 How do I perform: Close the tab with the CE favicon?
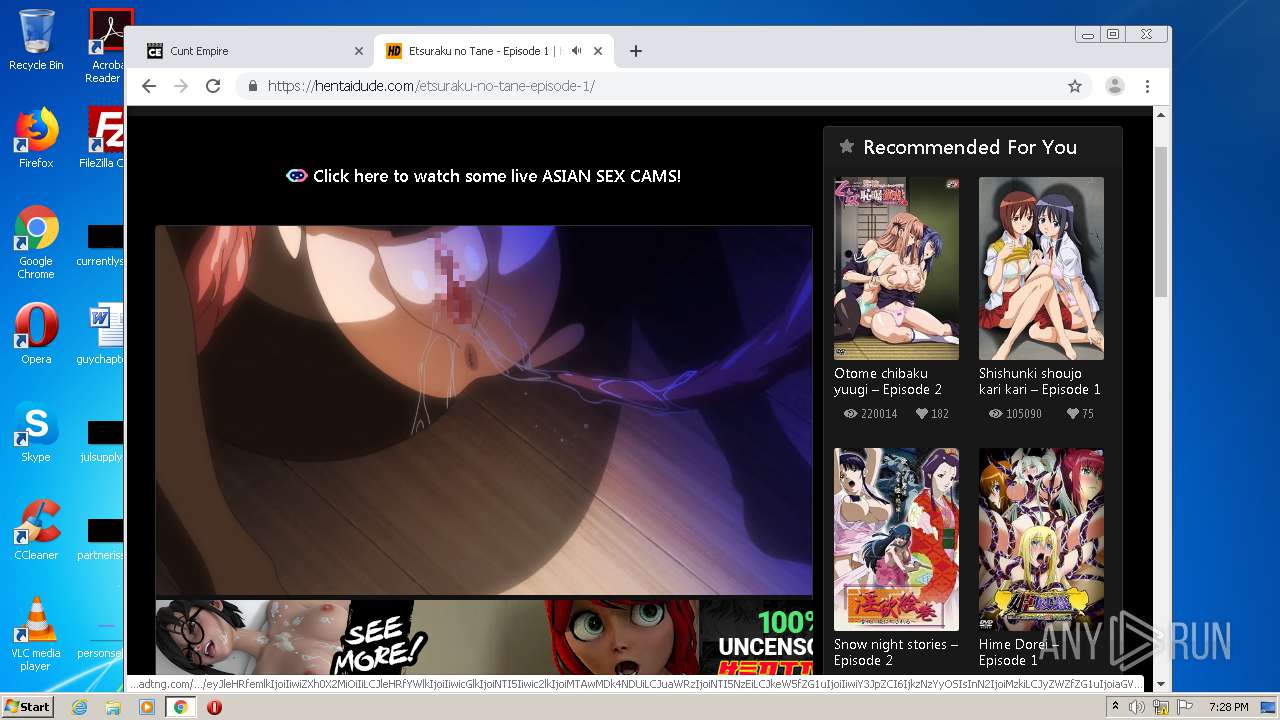(359, 51)
